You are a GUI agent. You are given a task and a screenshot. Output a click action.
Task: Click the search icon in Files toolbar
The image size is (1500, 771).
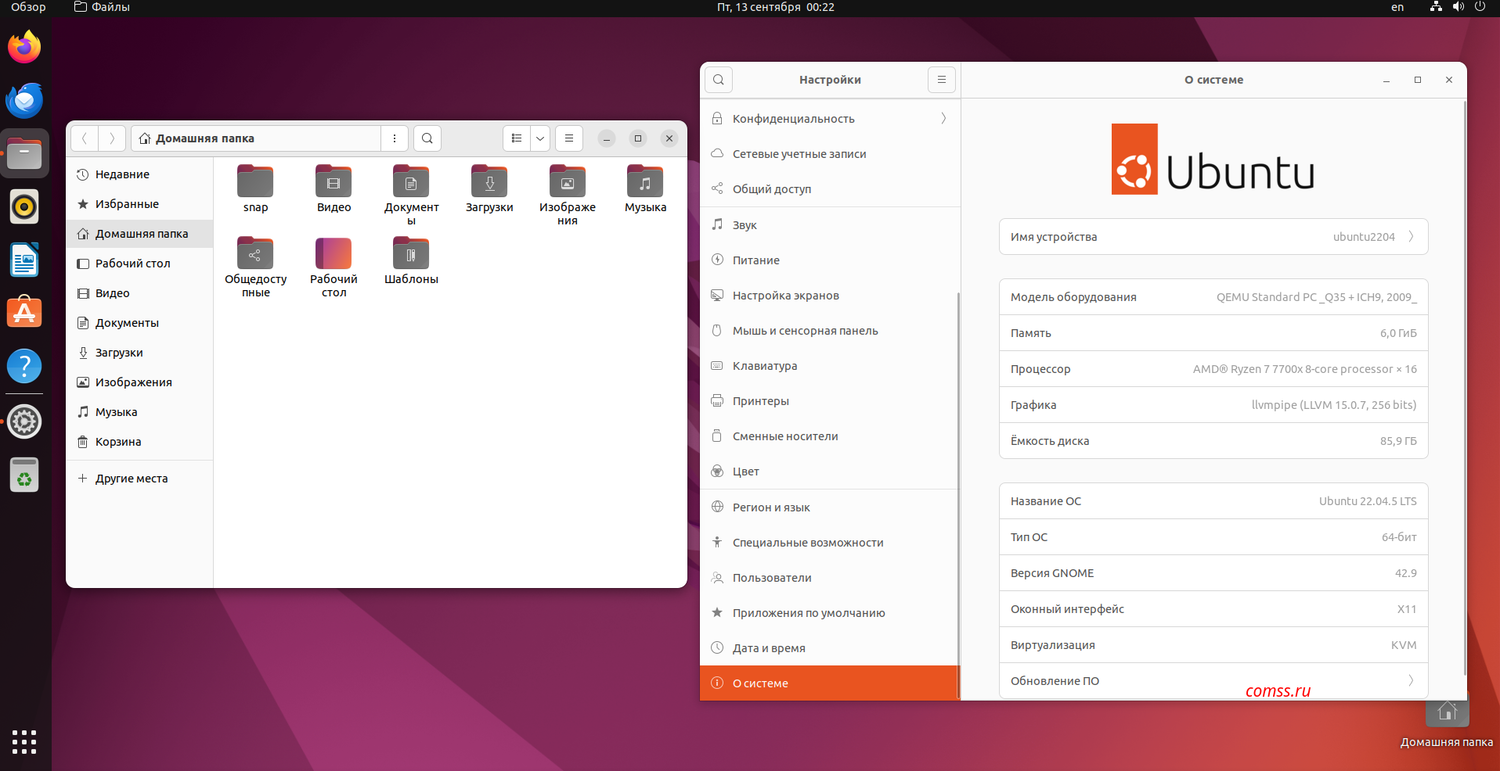tap(427, 138)
